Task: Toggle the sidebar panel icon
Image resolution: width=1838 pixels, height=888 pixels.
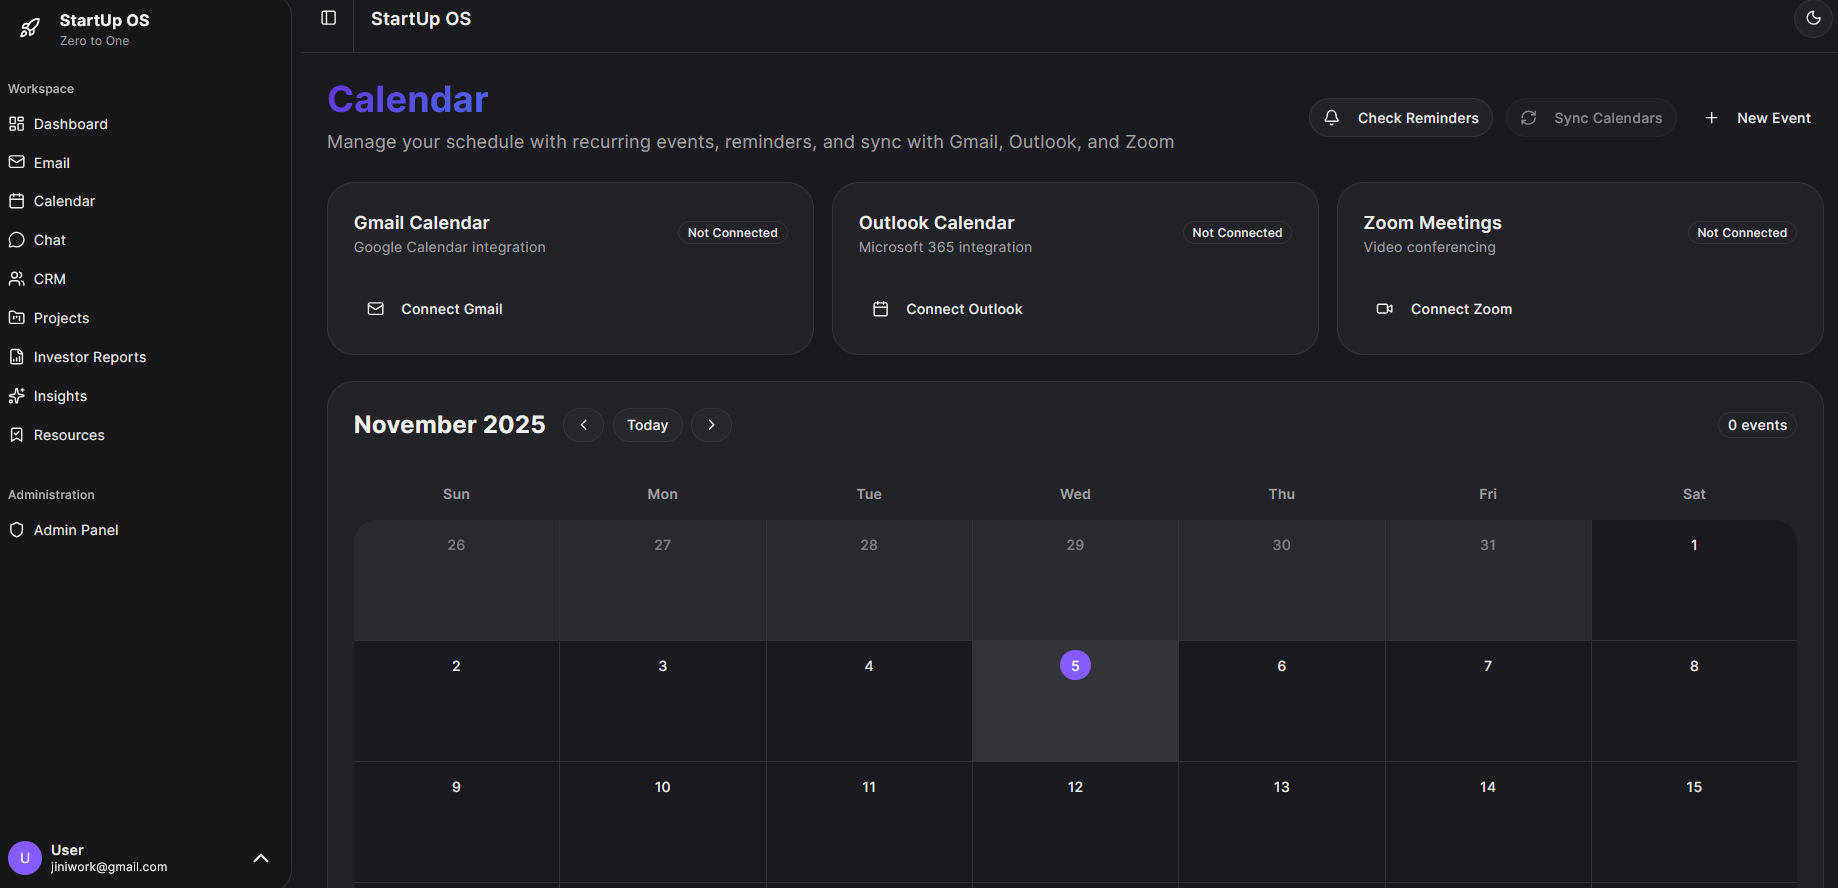Action: point(328,18)
